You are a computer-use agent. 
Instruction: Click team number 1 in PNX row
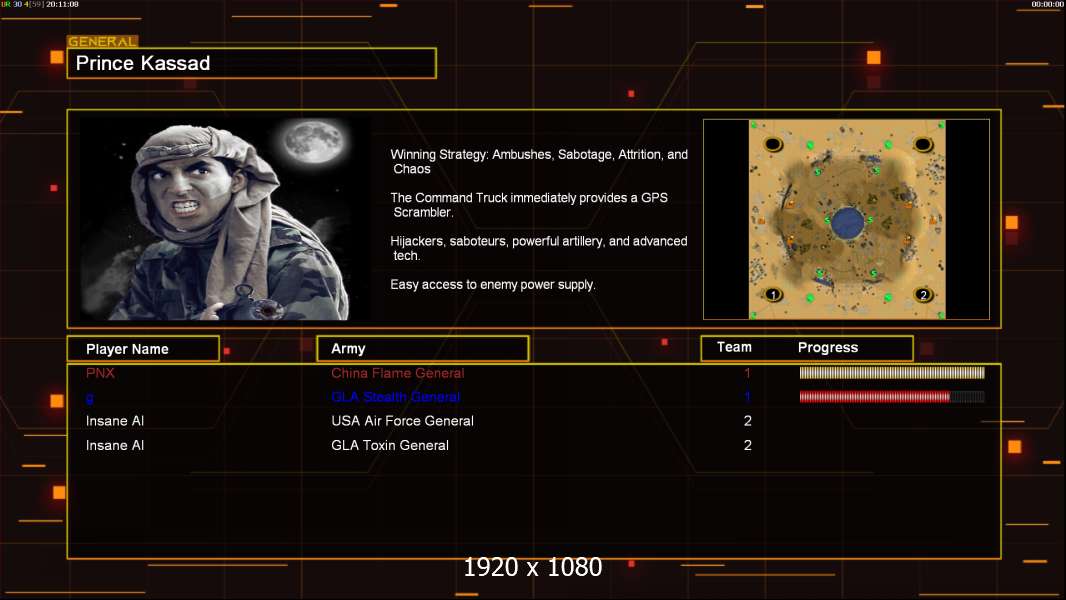747,373
